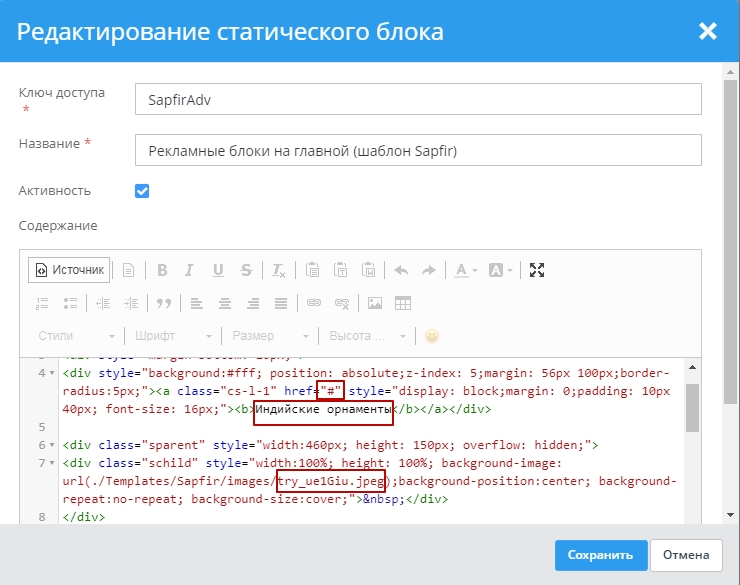Screen dimensions: 740x585
Task: Click the Отмена cancel button
Action: coord(686,555)
